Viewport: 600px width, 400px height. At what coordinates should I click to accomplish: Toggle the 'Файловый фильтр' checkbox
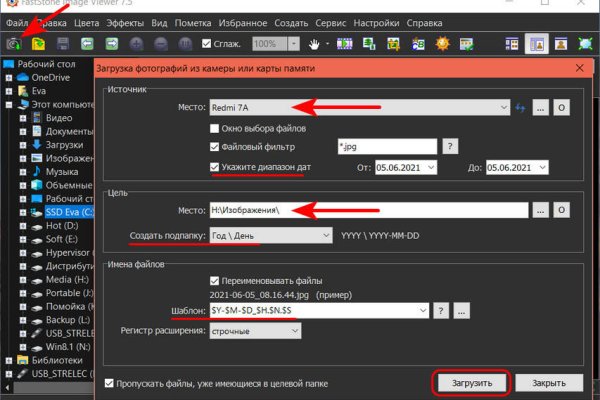(x=215, y=147)
